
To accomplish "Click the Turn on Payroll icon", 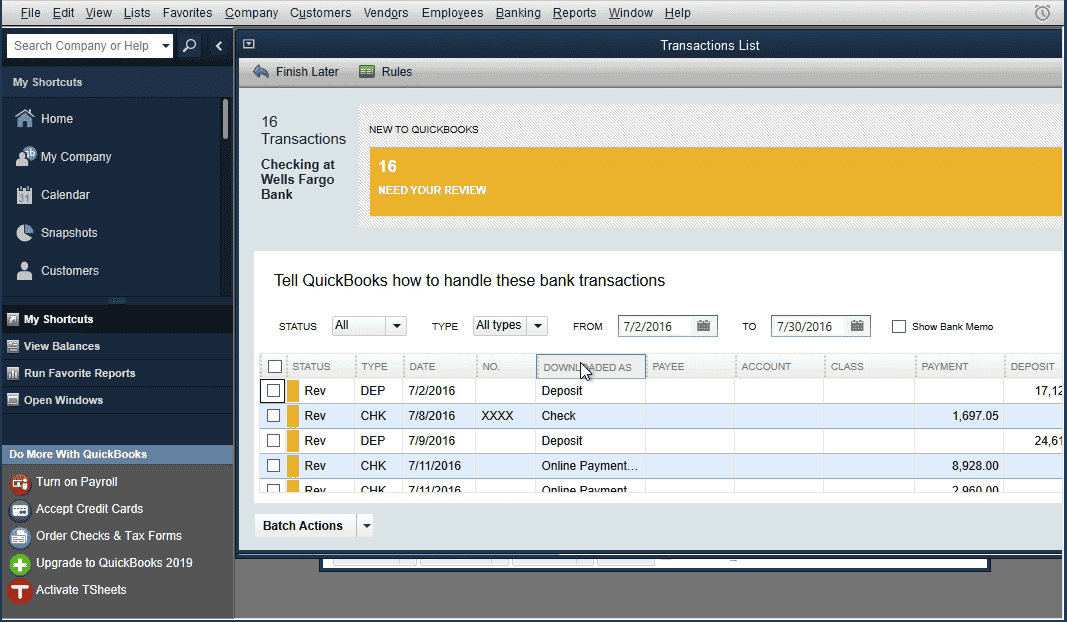I will coord(20,482).
